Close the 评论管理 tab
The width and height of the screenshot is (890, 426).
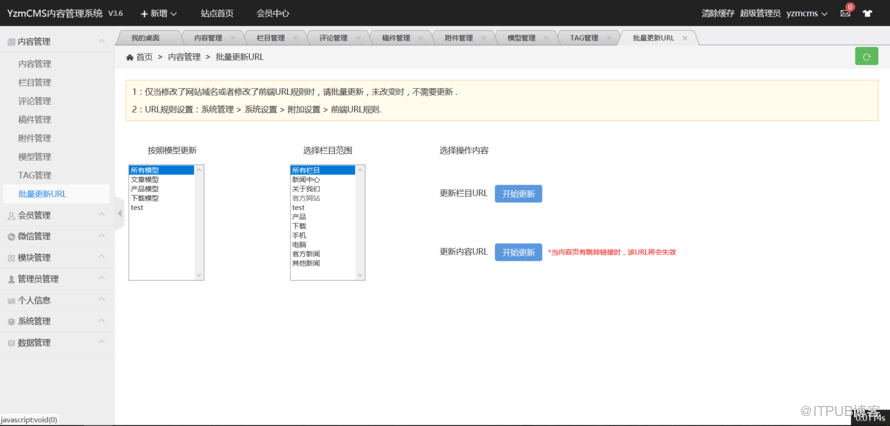pos(358,38)
